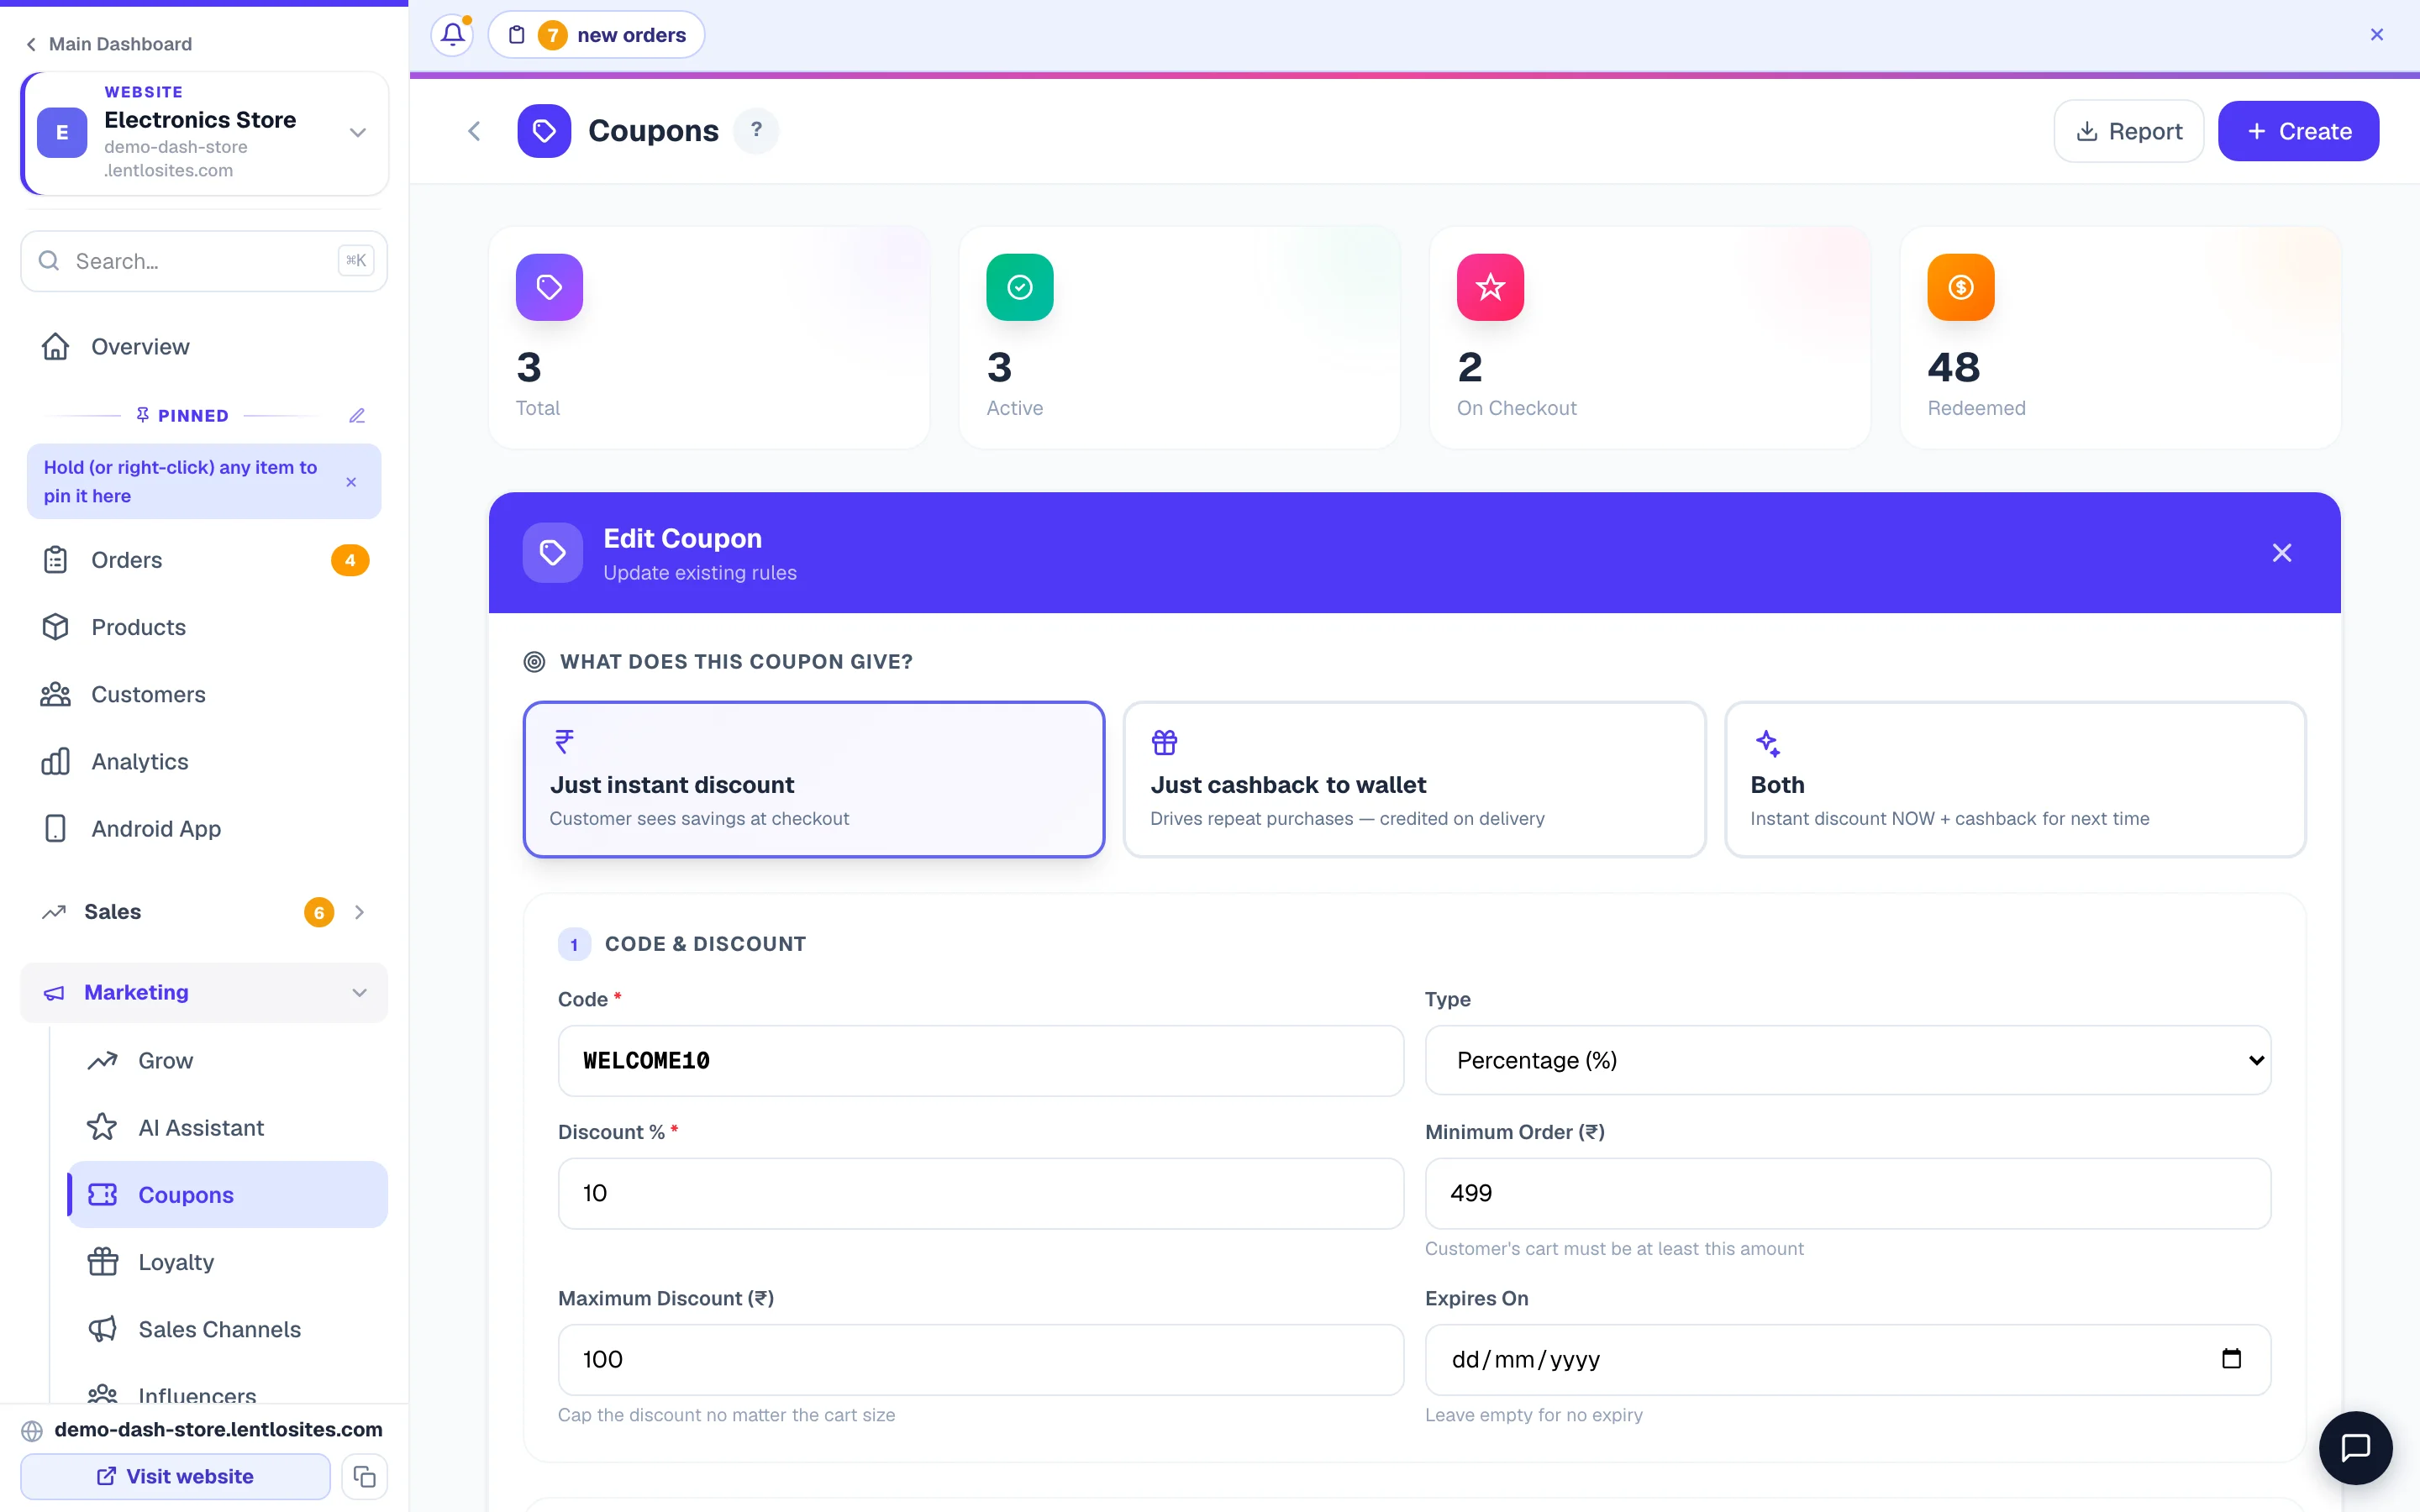
Task: Download the coupons Report
Action: click(2128, 131)
